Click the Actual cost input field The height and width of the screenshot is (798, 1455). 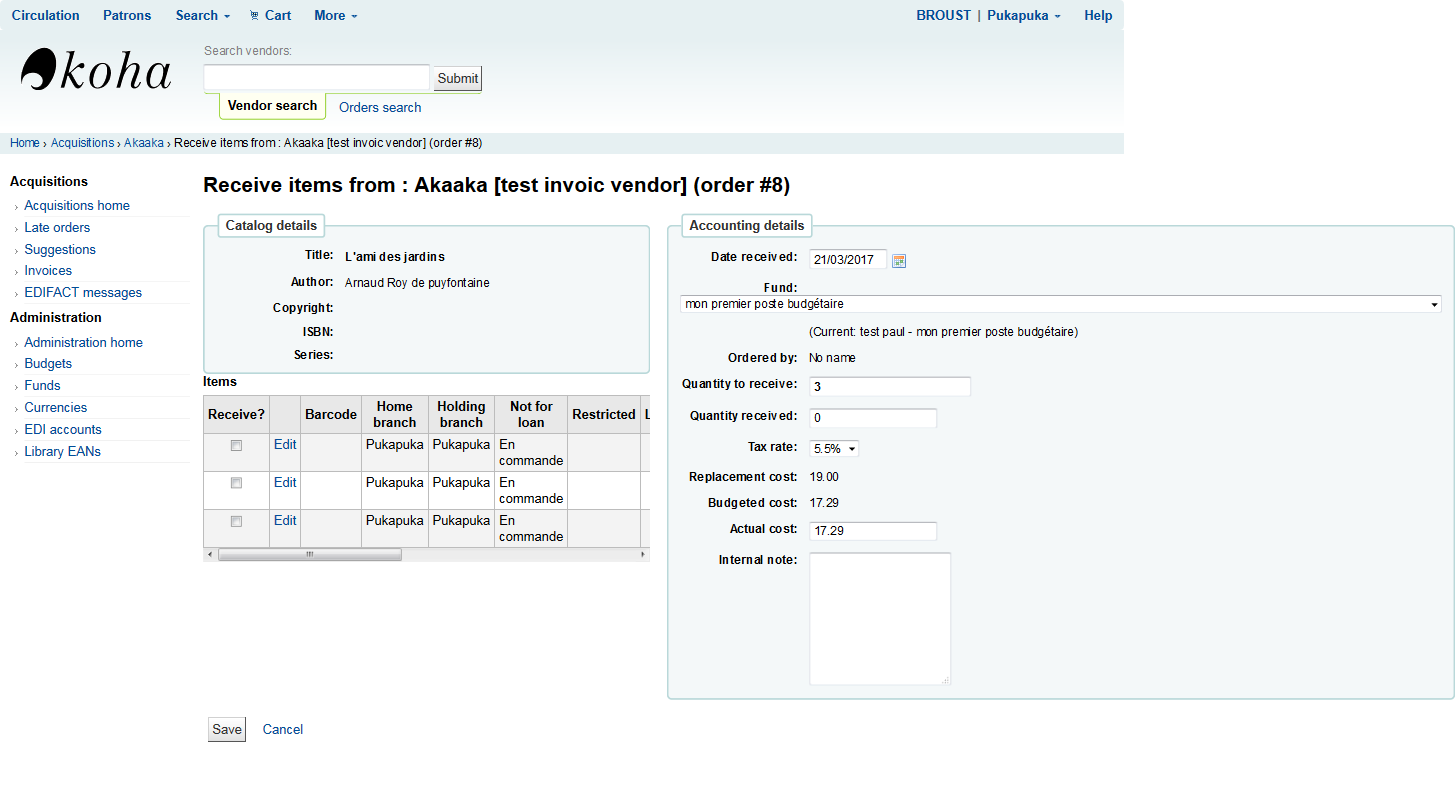pos(872,531)
